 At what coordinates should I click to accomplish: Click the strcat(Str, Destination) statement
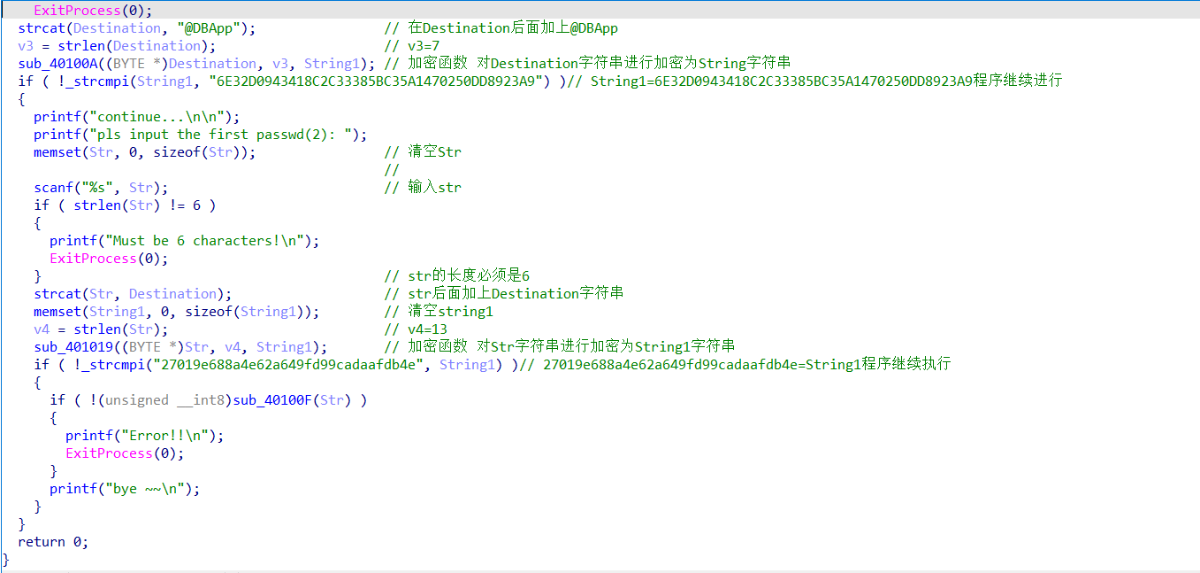pyautogui.click(x=133, y=294)
